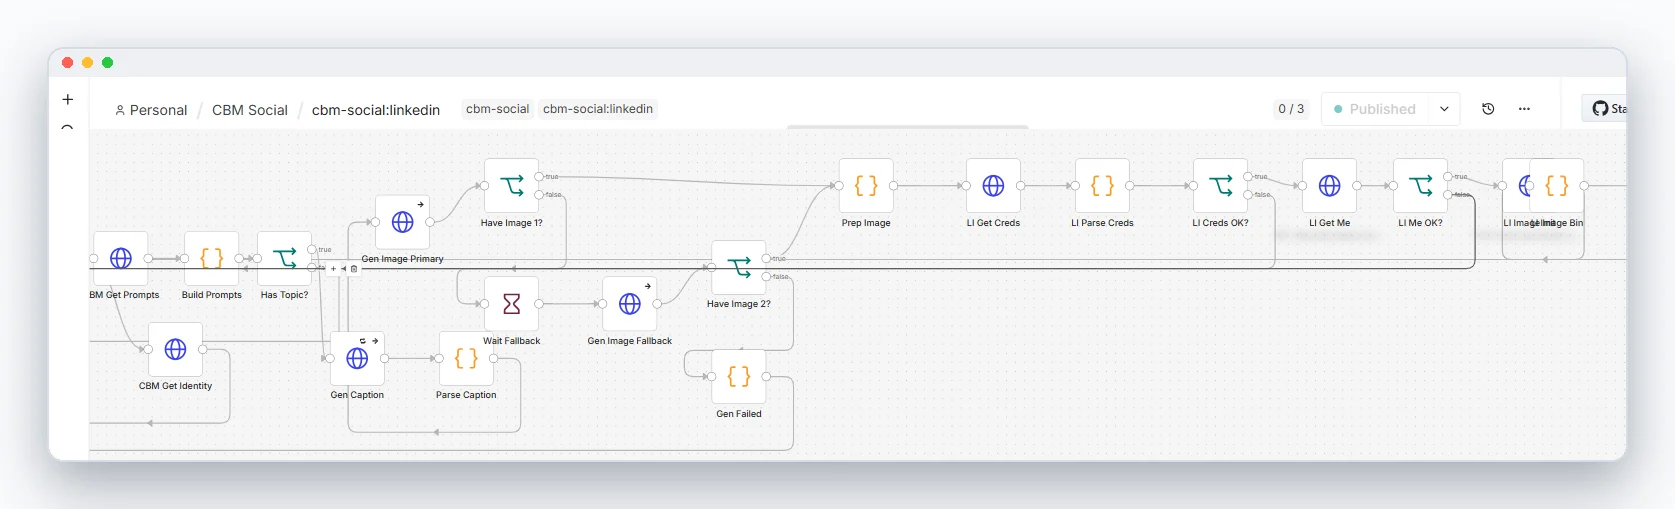The image size is (1675, 509).
Task: Click the Gen Image Primary label text
Action: [403, 259]
